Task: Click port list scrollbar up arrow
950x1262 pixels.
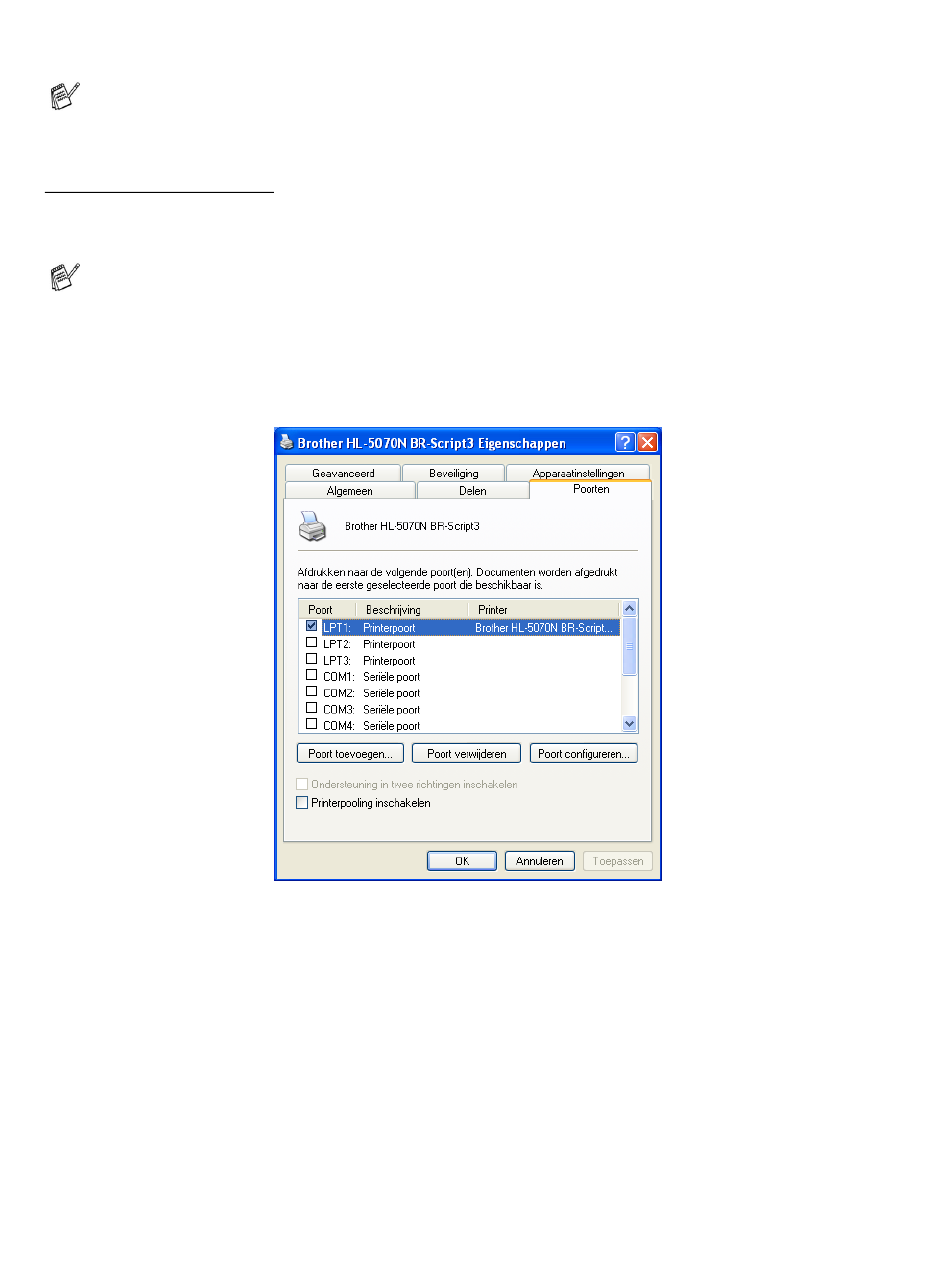Action: [x=629, y=607]
